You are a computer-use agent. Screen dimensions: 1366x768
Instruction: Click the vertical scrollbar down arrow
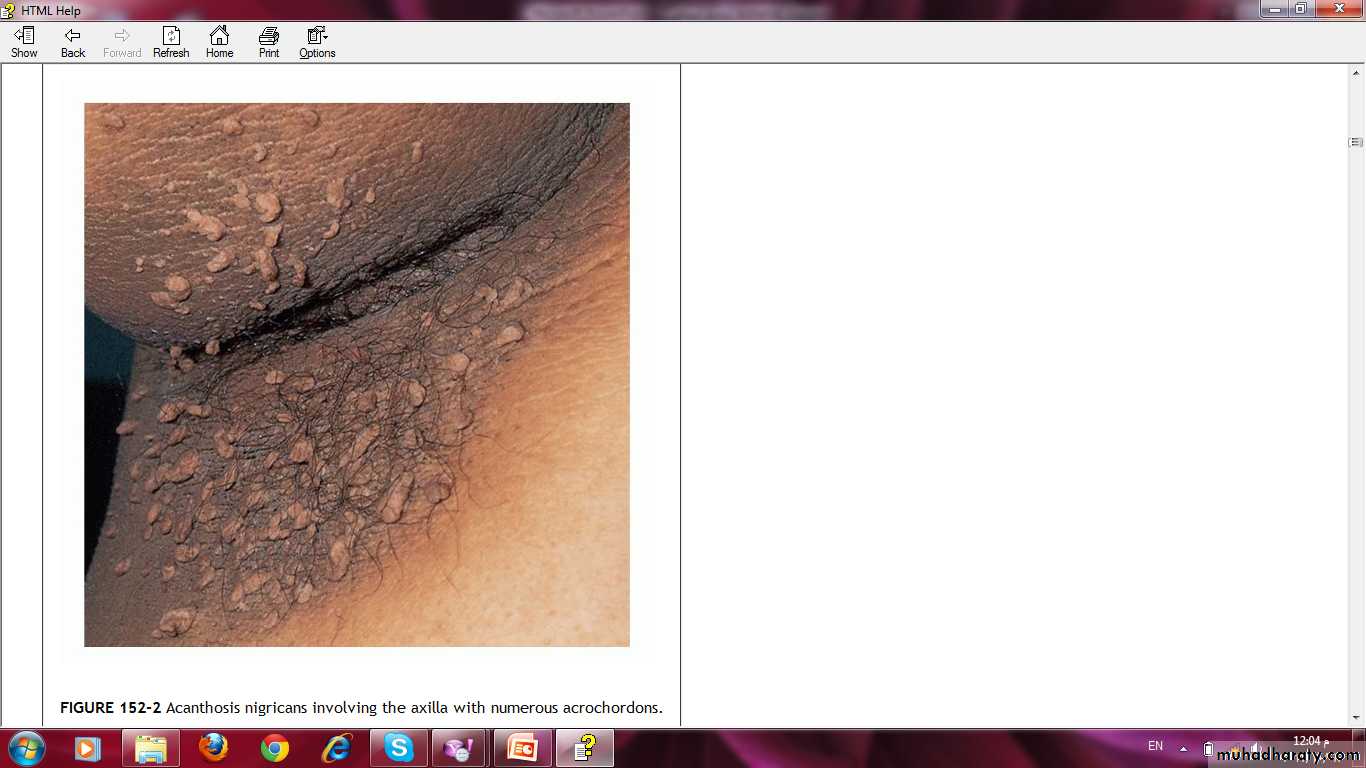pos(1356,717)
